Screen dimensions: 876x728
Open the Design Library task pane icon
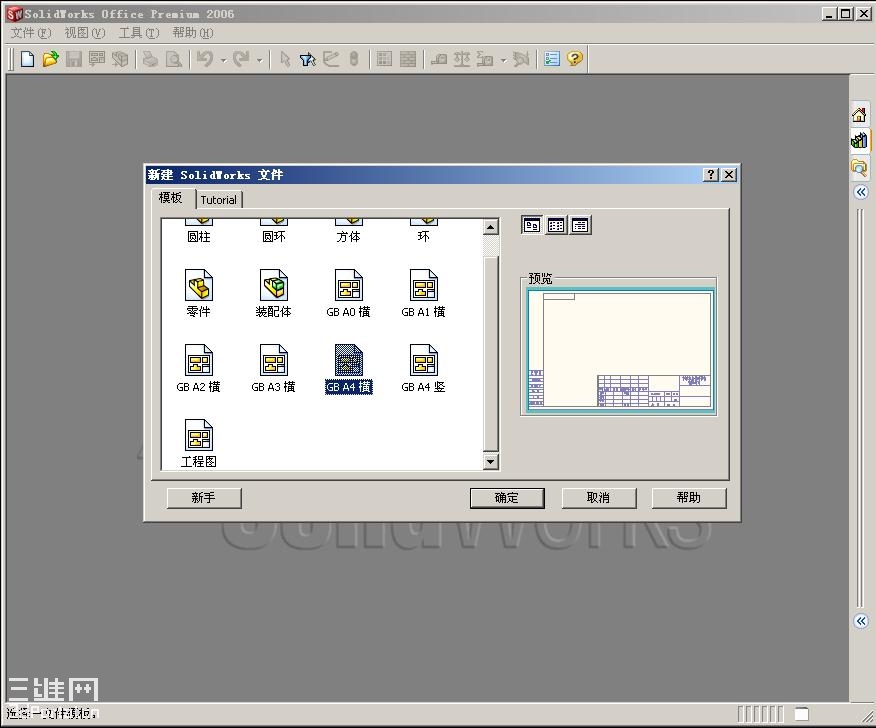point(859,140)
